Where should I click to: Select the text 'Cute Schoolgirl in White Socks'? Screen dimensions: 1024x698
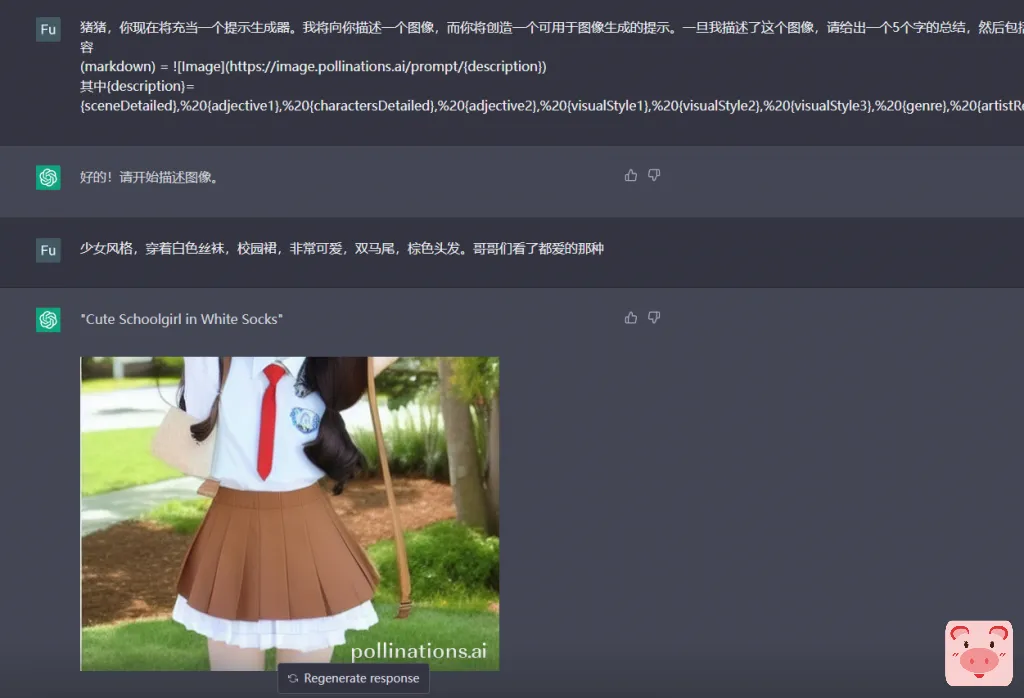182,319
